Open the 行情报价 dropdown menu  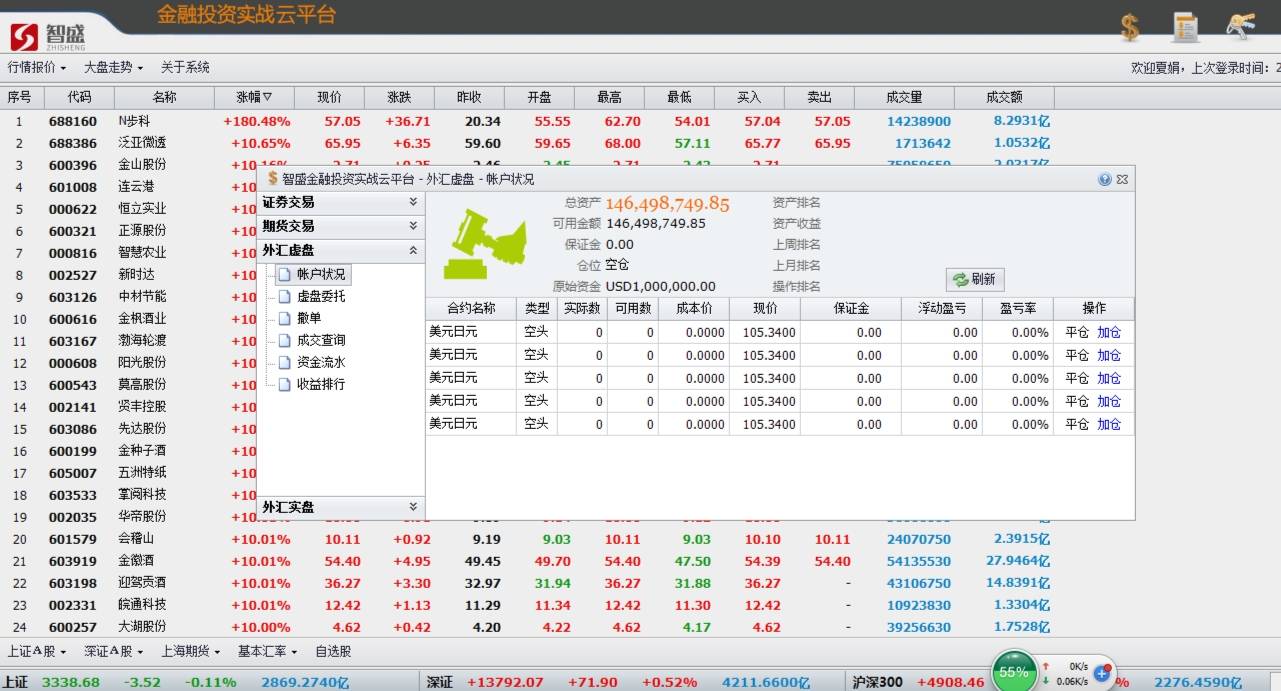coord(37,67)
